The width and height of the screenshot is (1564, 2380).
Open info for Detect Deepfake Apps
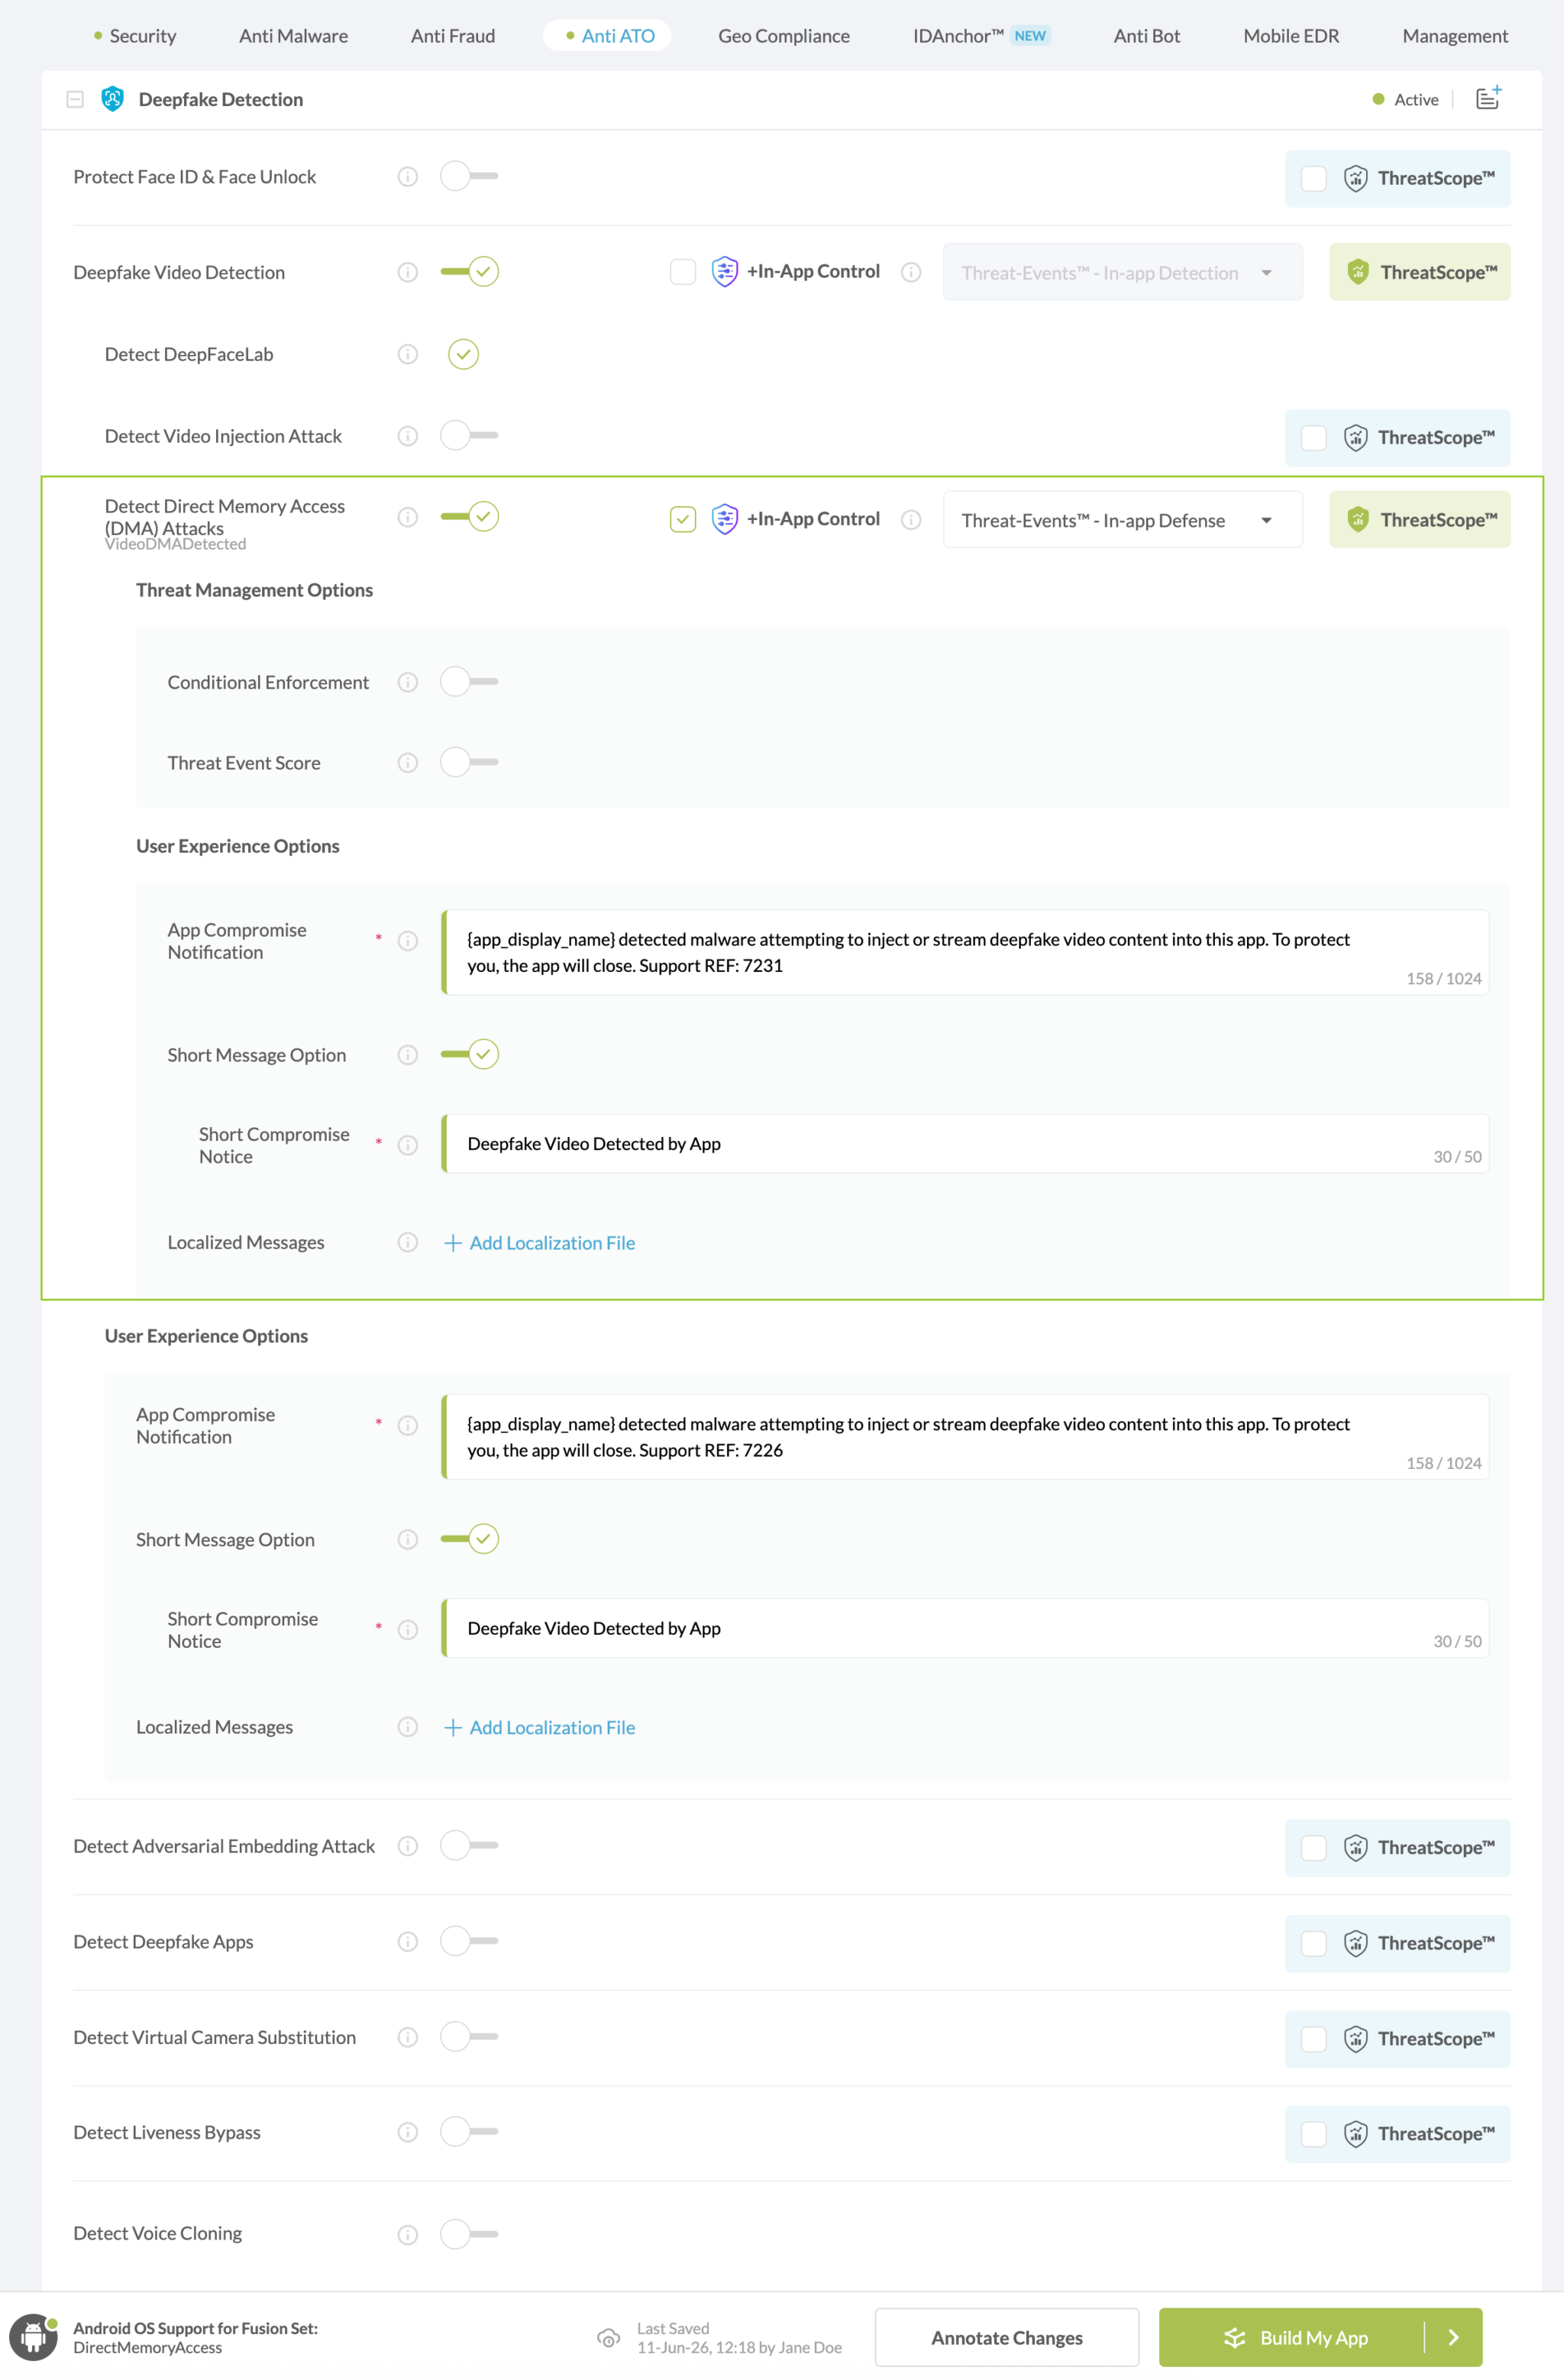[408, 1942]
